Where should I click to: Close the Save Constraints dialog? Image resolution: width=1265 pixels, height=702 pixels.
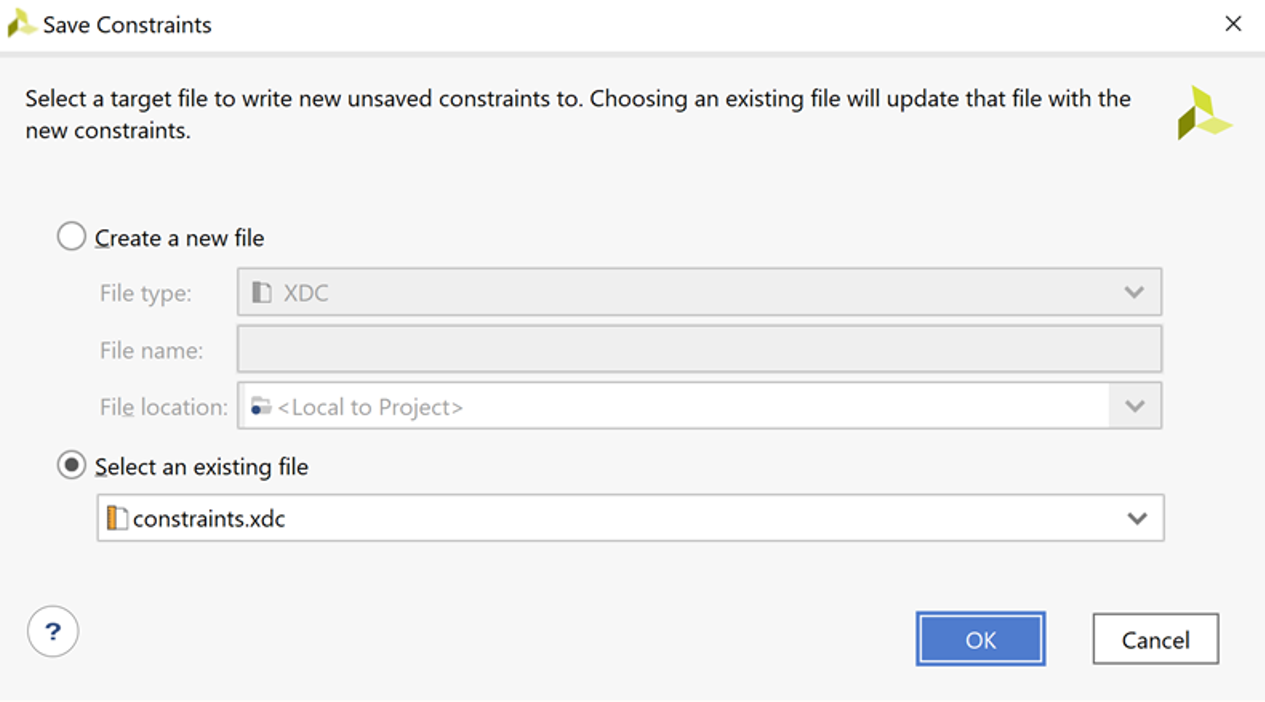tap(1233, 24)
